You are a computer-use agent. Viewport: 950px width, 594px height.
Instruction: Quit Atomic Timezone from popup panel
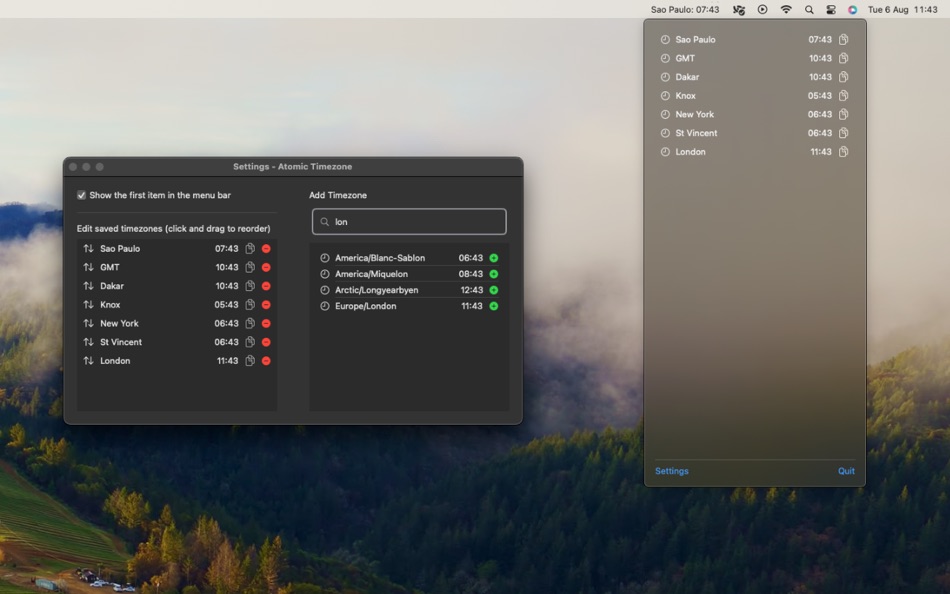pyautogui.click(x=846, y=471)
